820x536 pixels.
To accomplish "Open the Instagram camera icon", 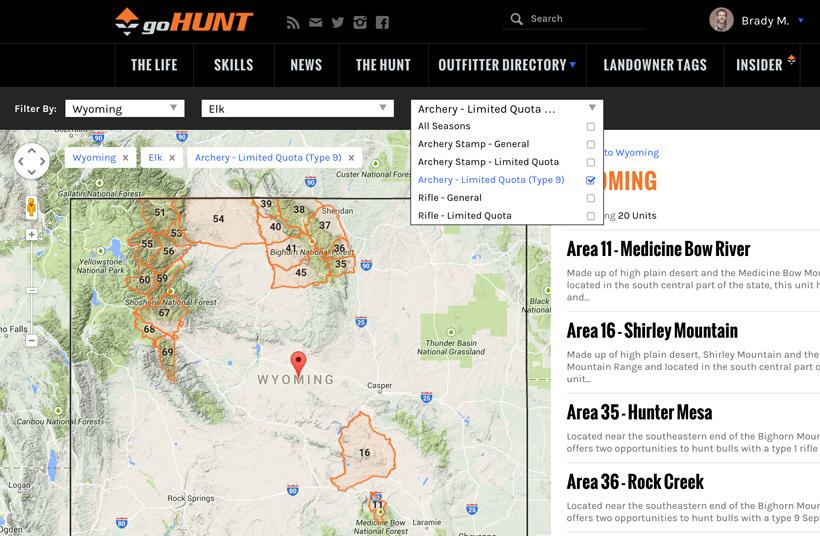I will click(x=360, y=22).
